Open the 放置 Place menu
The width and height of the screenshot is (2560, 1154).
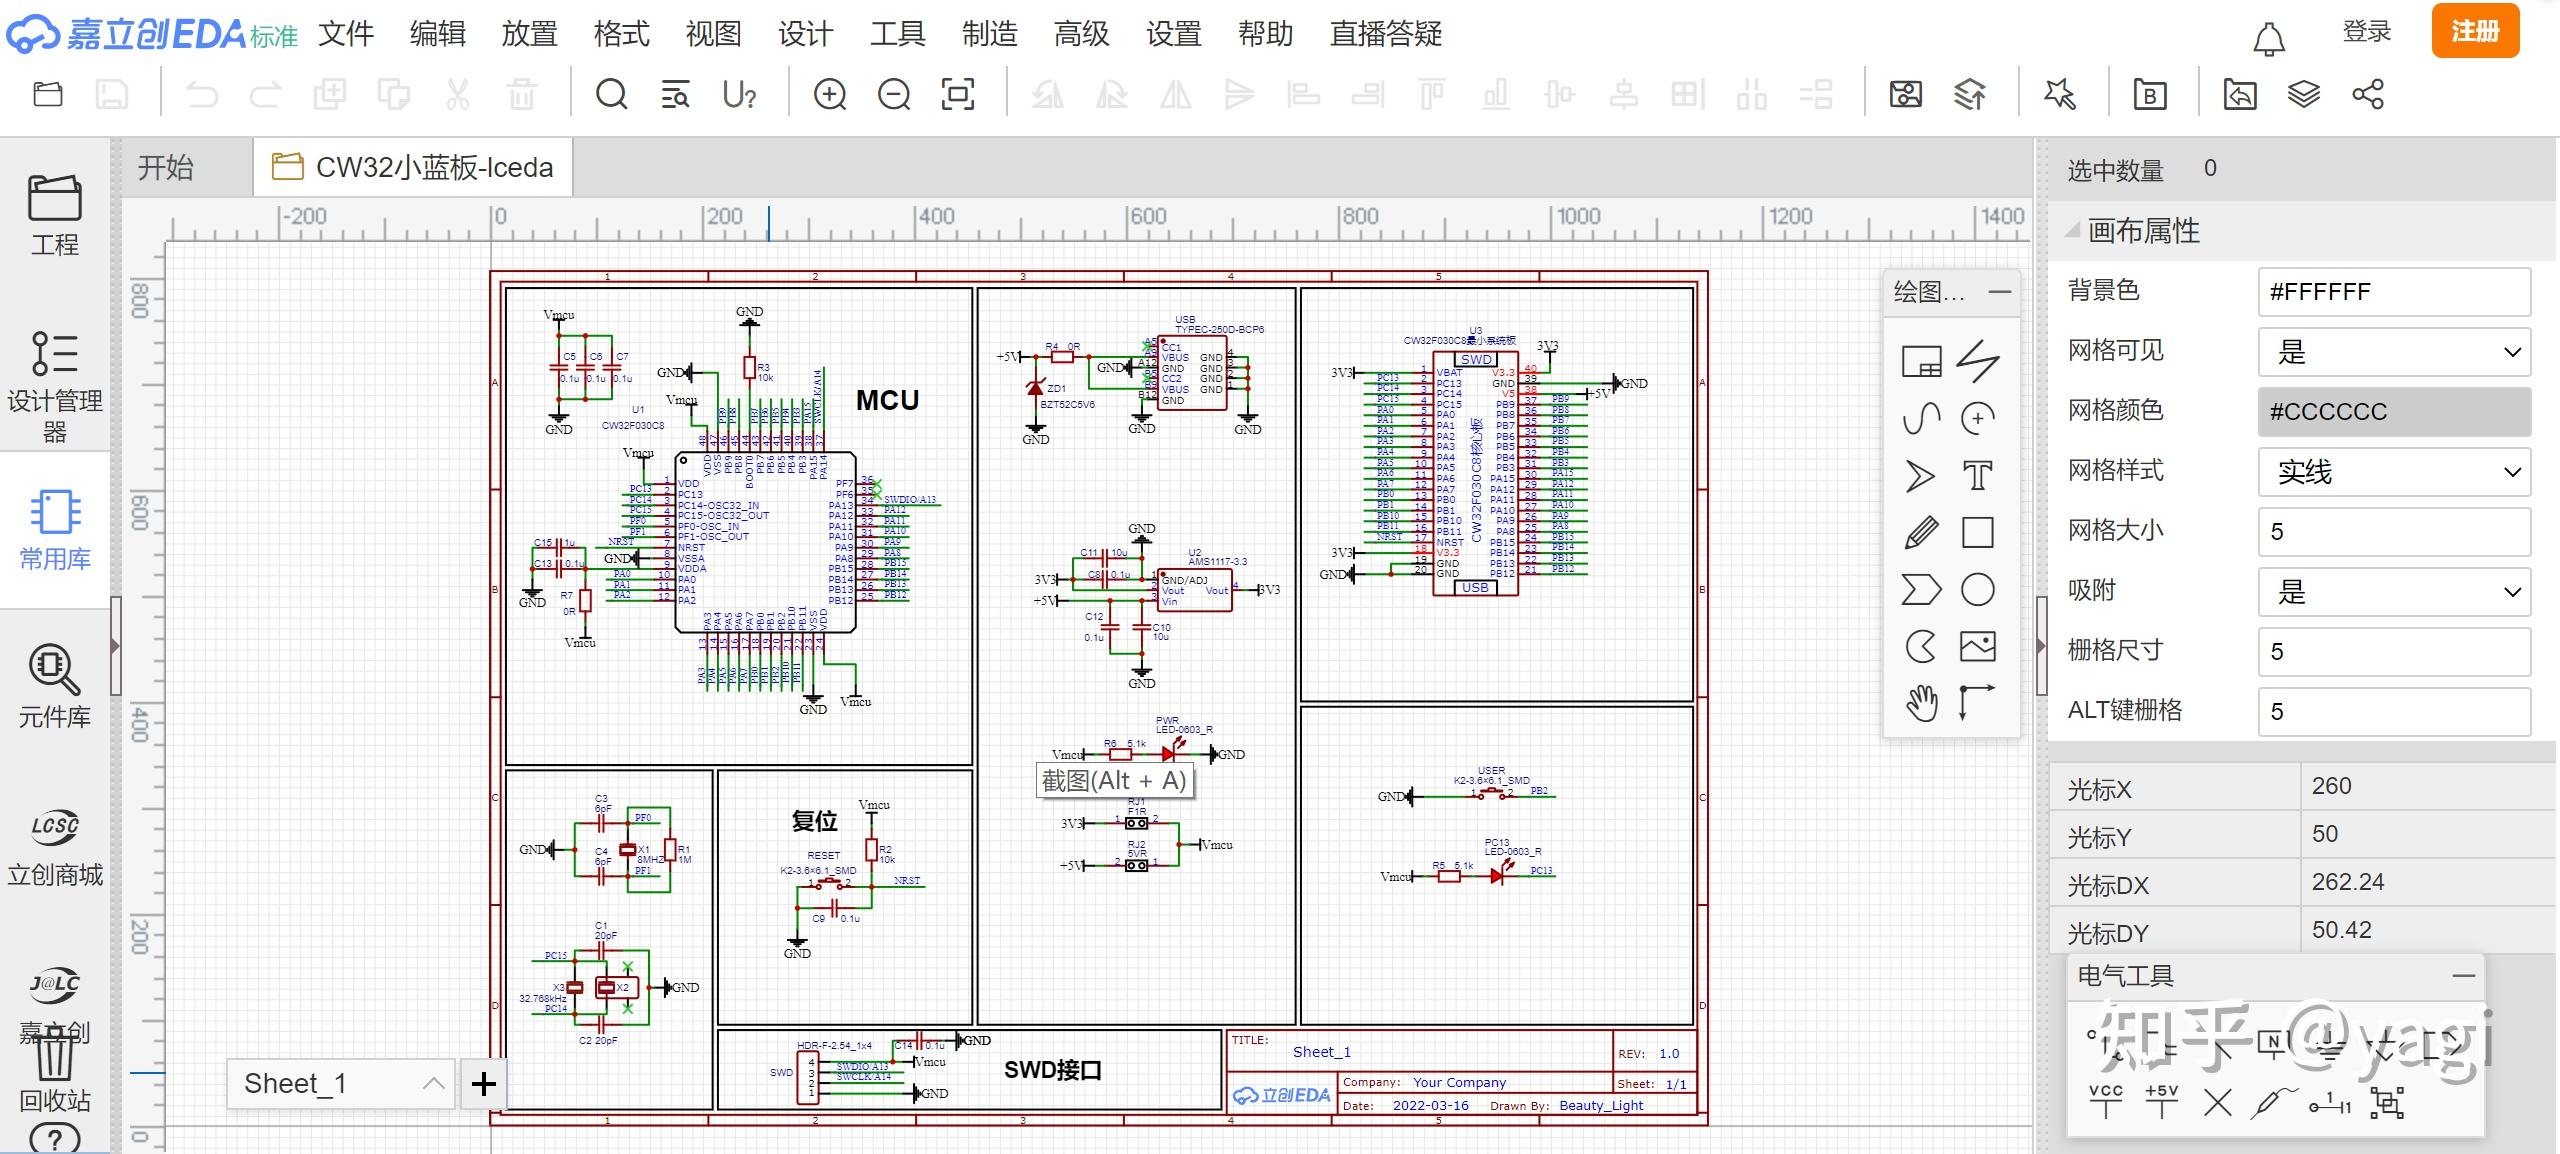(x=530, y=34)
